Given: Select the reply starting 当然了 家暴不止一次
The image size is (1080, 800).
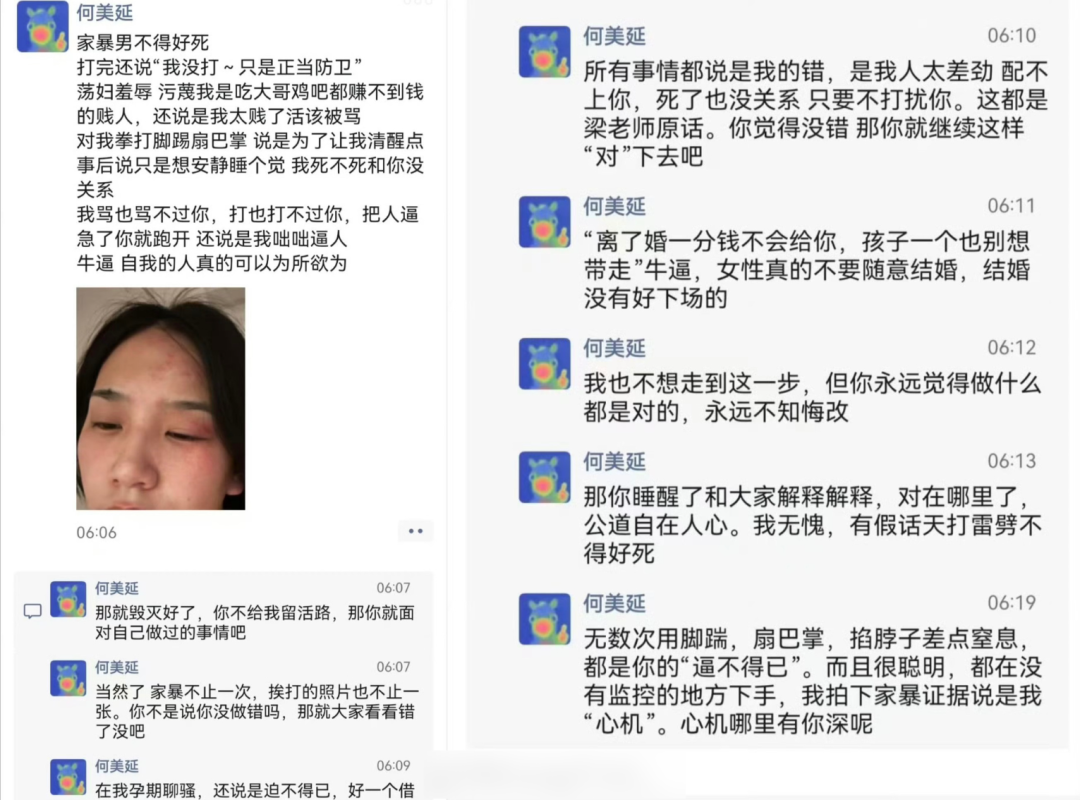Looking at the screenshot, I should click(x=257, y=711).
